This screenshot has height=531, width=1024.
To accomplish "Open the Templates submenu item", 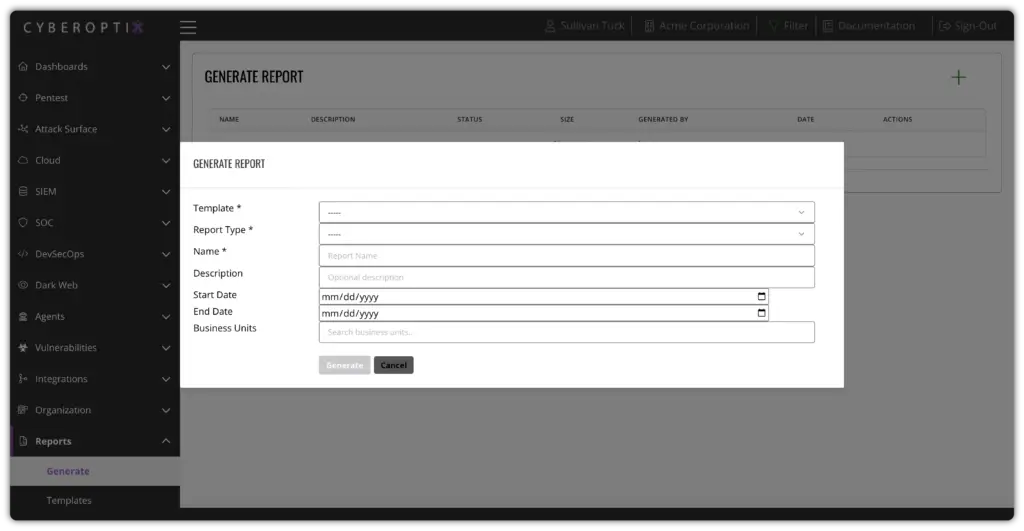I will coord(69,500).
